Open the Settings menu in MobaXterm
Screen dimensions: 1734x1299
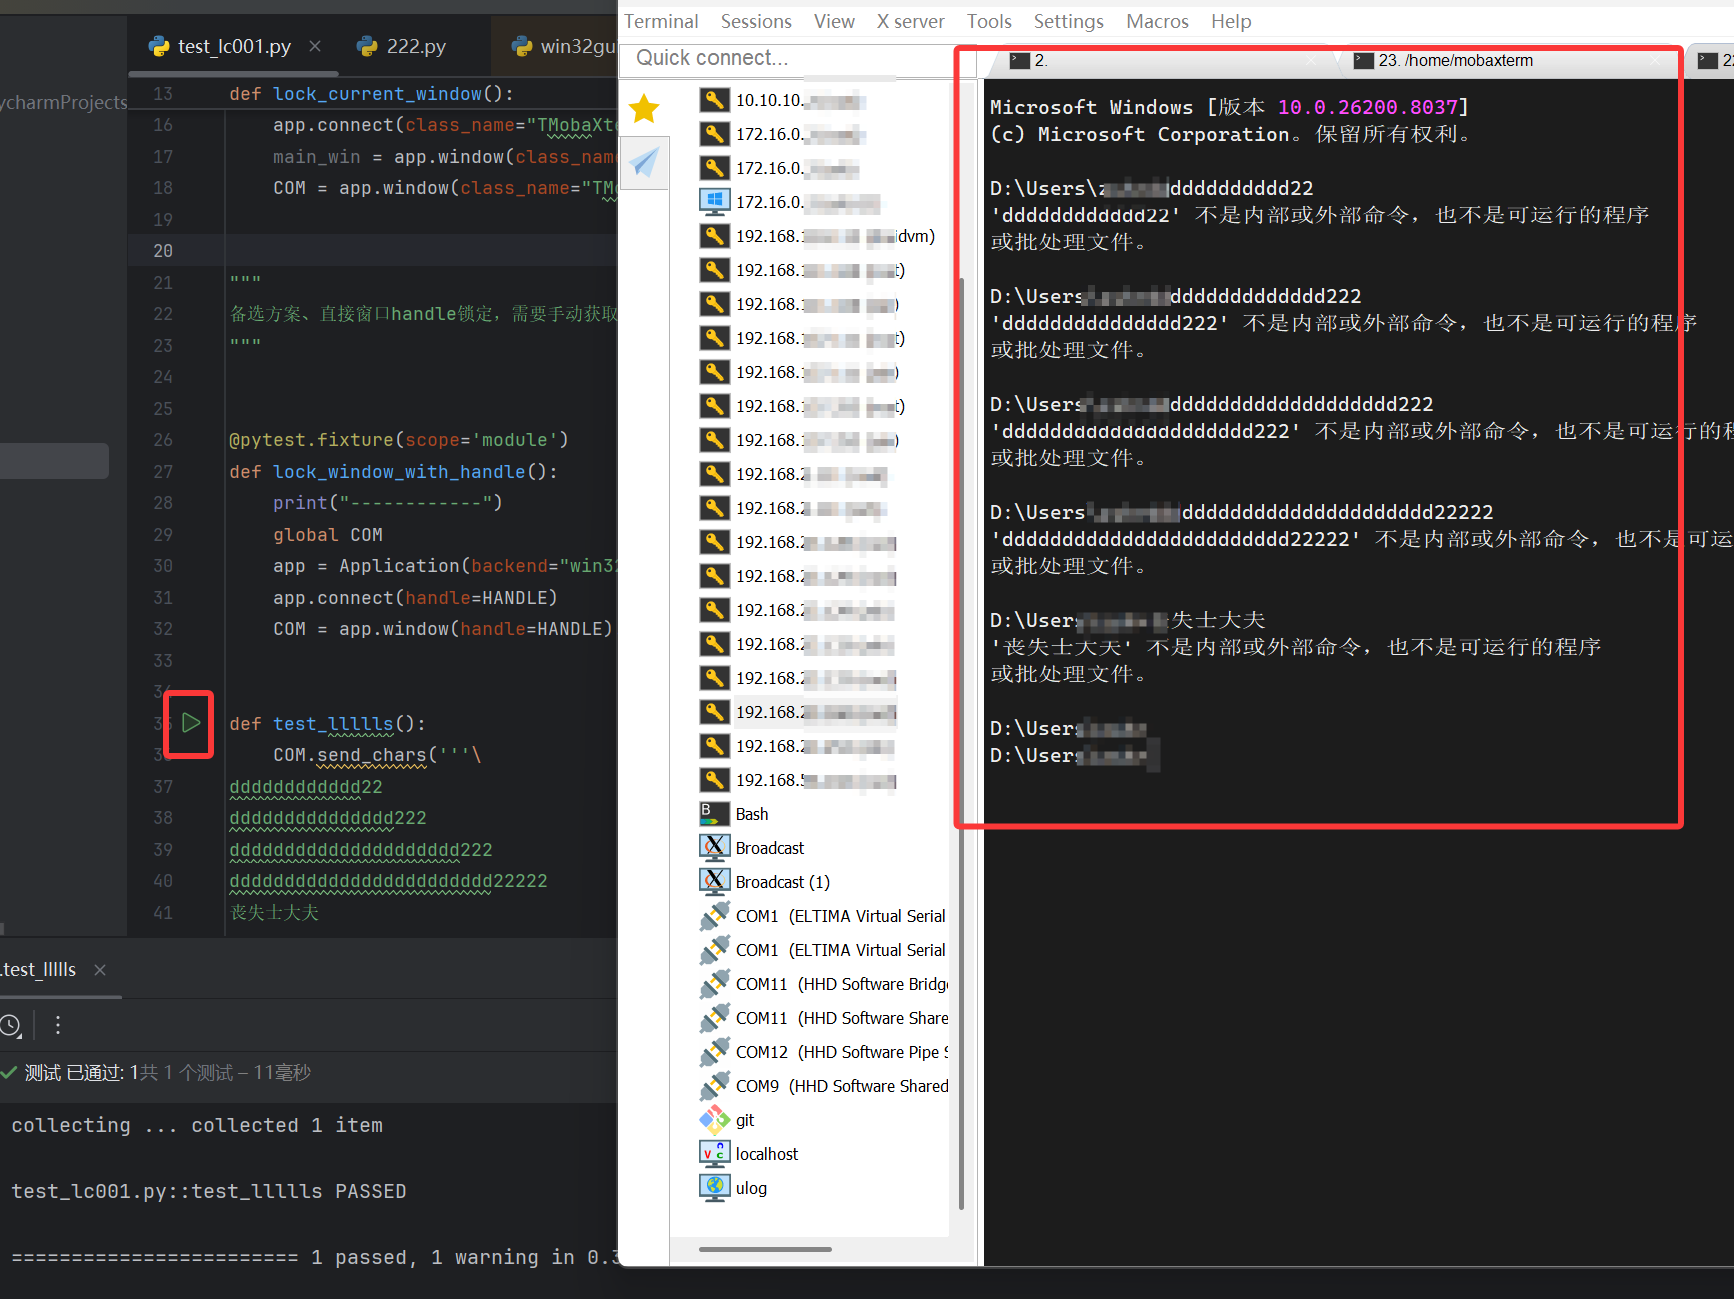[x=1068, y=21]
